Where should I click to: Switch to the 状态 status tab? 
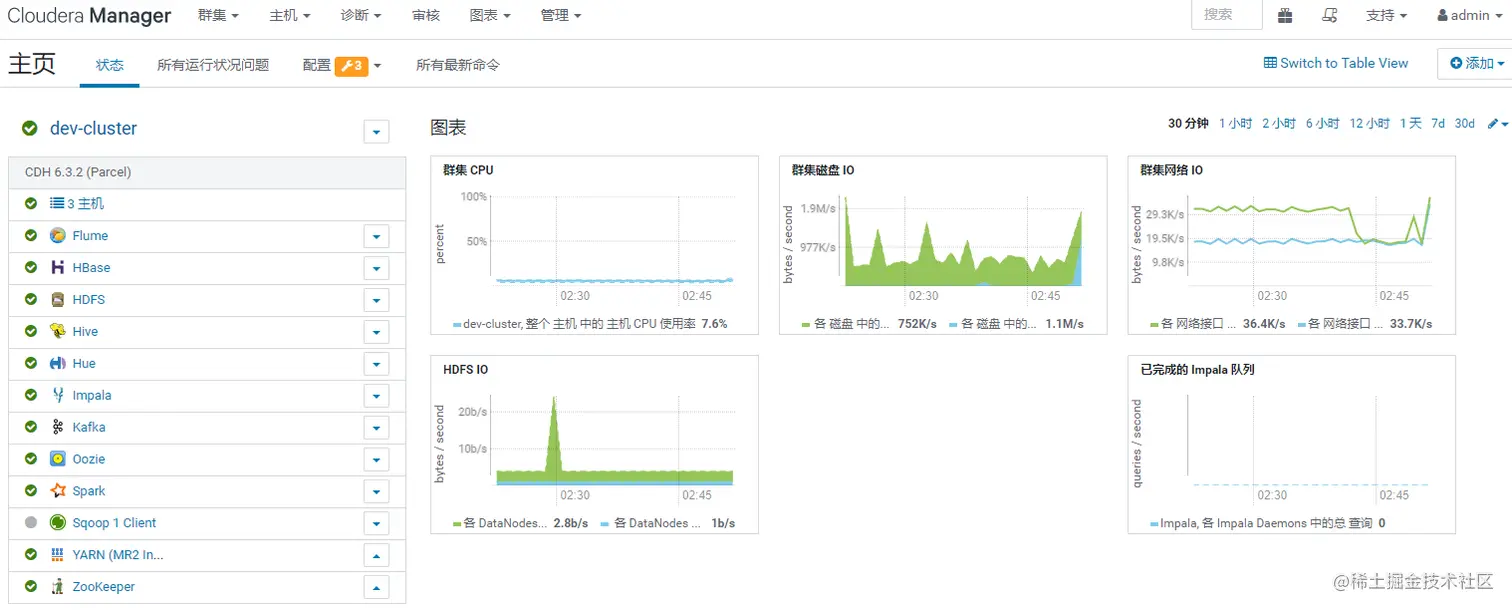(x=110, y=65)
